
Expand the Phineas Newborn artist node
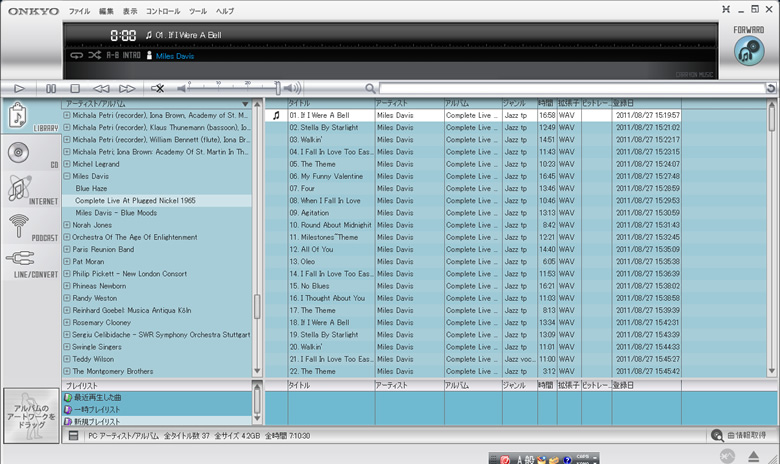coord(67,286)
